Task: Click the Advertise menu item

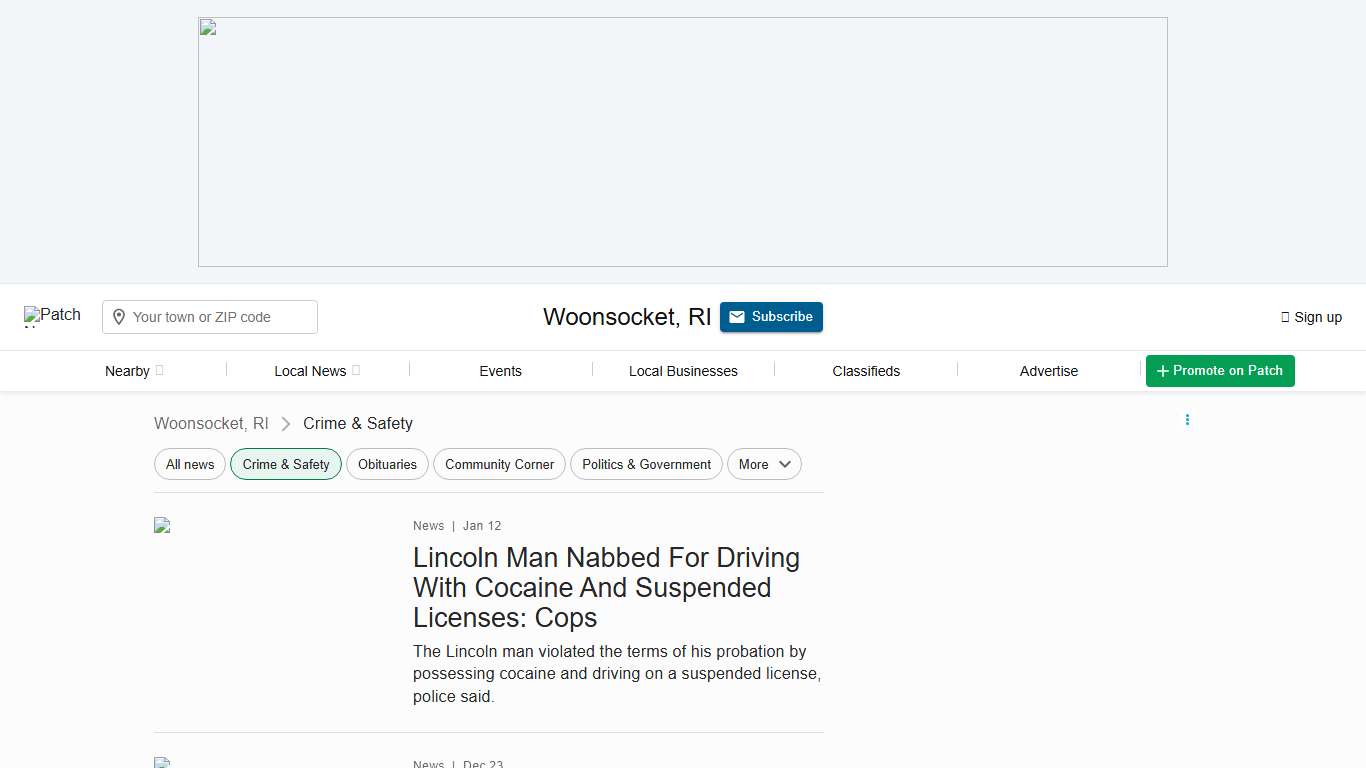Action: 1048,371
